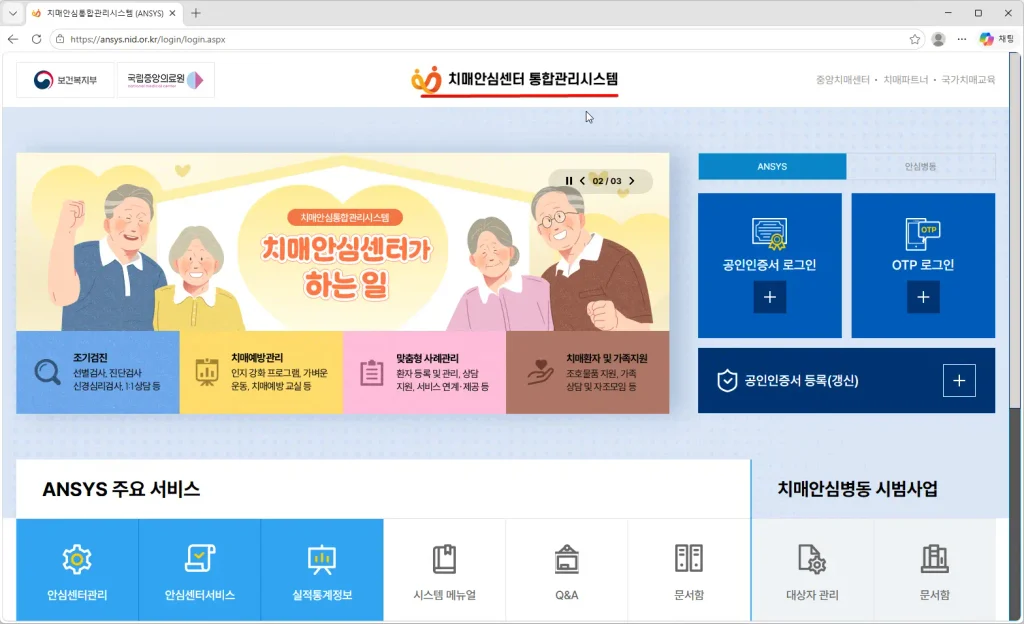Viewport: 1024px width, 624px height.
Task: Open the 안심센터서비스 document icon
Action: (x=199, y=559)
